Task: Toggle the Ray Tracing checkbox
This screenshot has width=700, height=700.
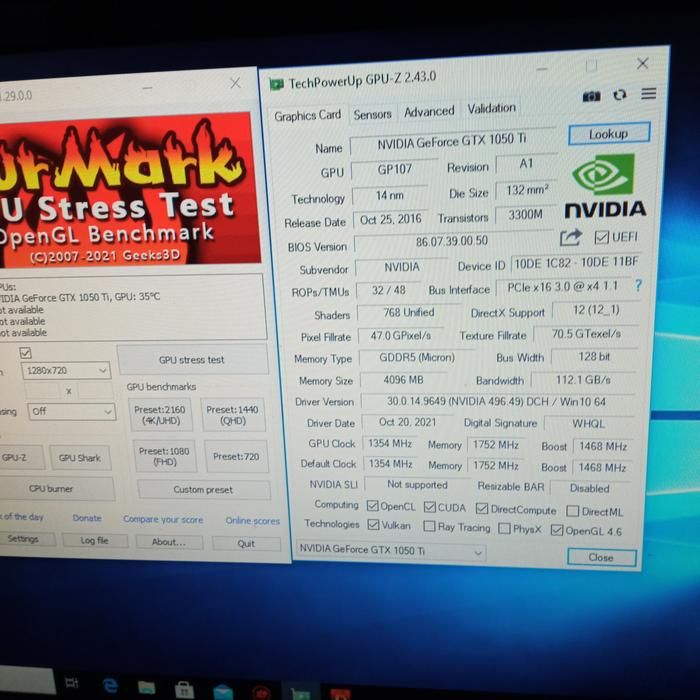Action: click(429, 526)
